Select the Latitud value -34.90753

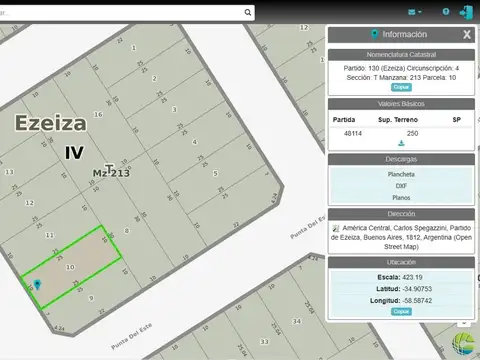click(x=417, y=289)
